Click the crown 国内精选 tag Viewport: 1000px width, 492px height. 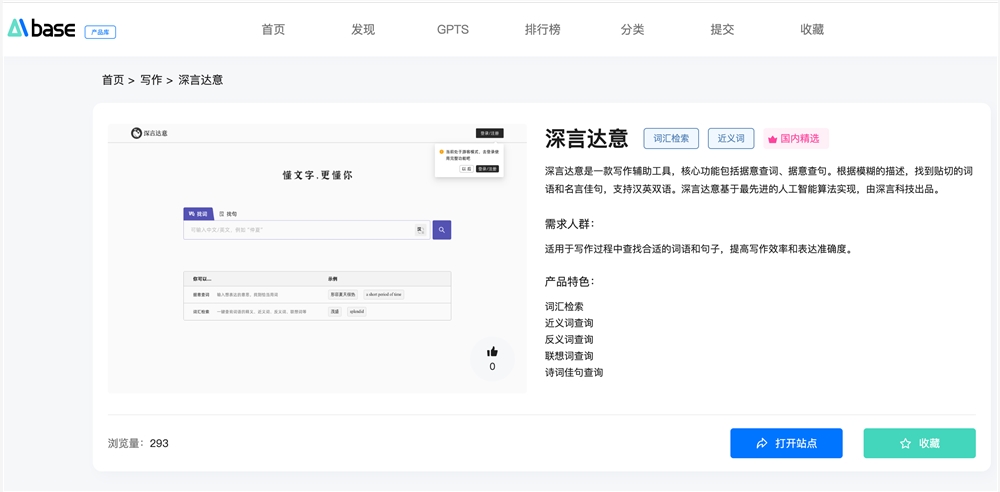pyautogui.click(x=796, y=139)
